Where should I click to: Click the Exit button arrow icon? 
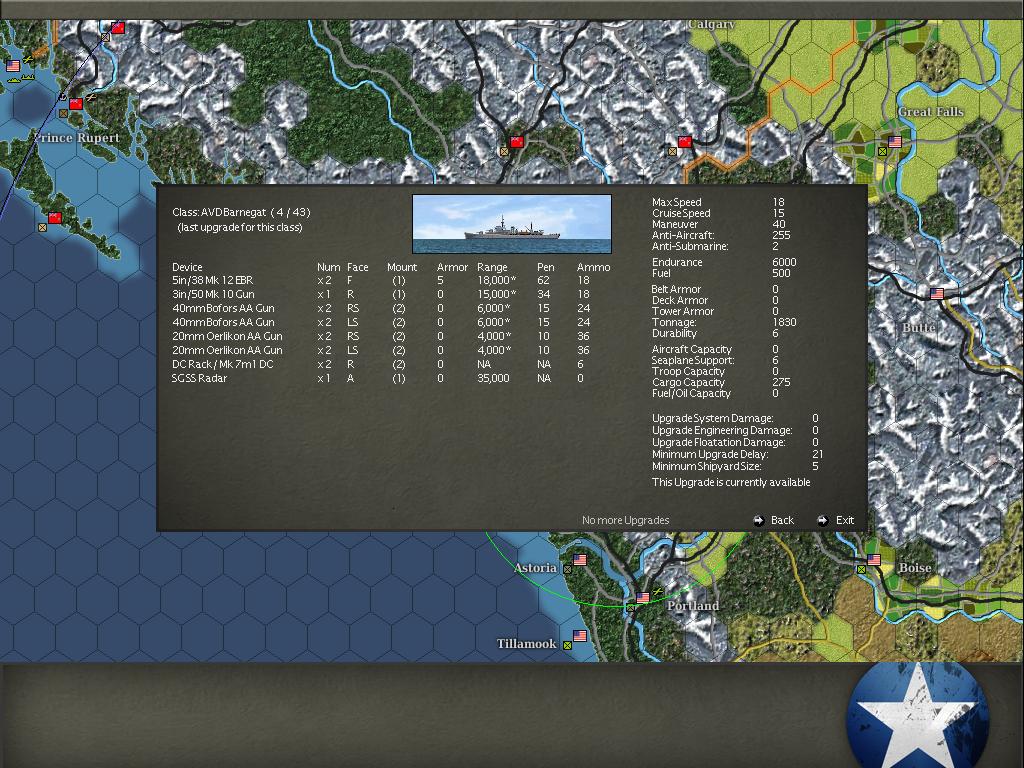[x=823, y=520]
